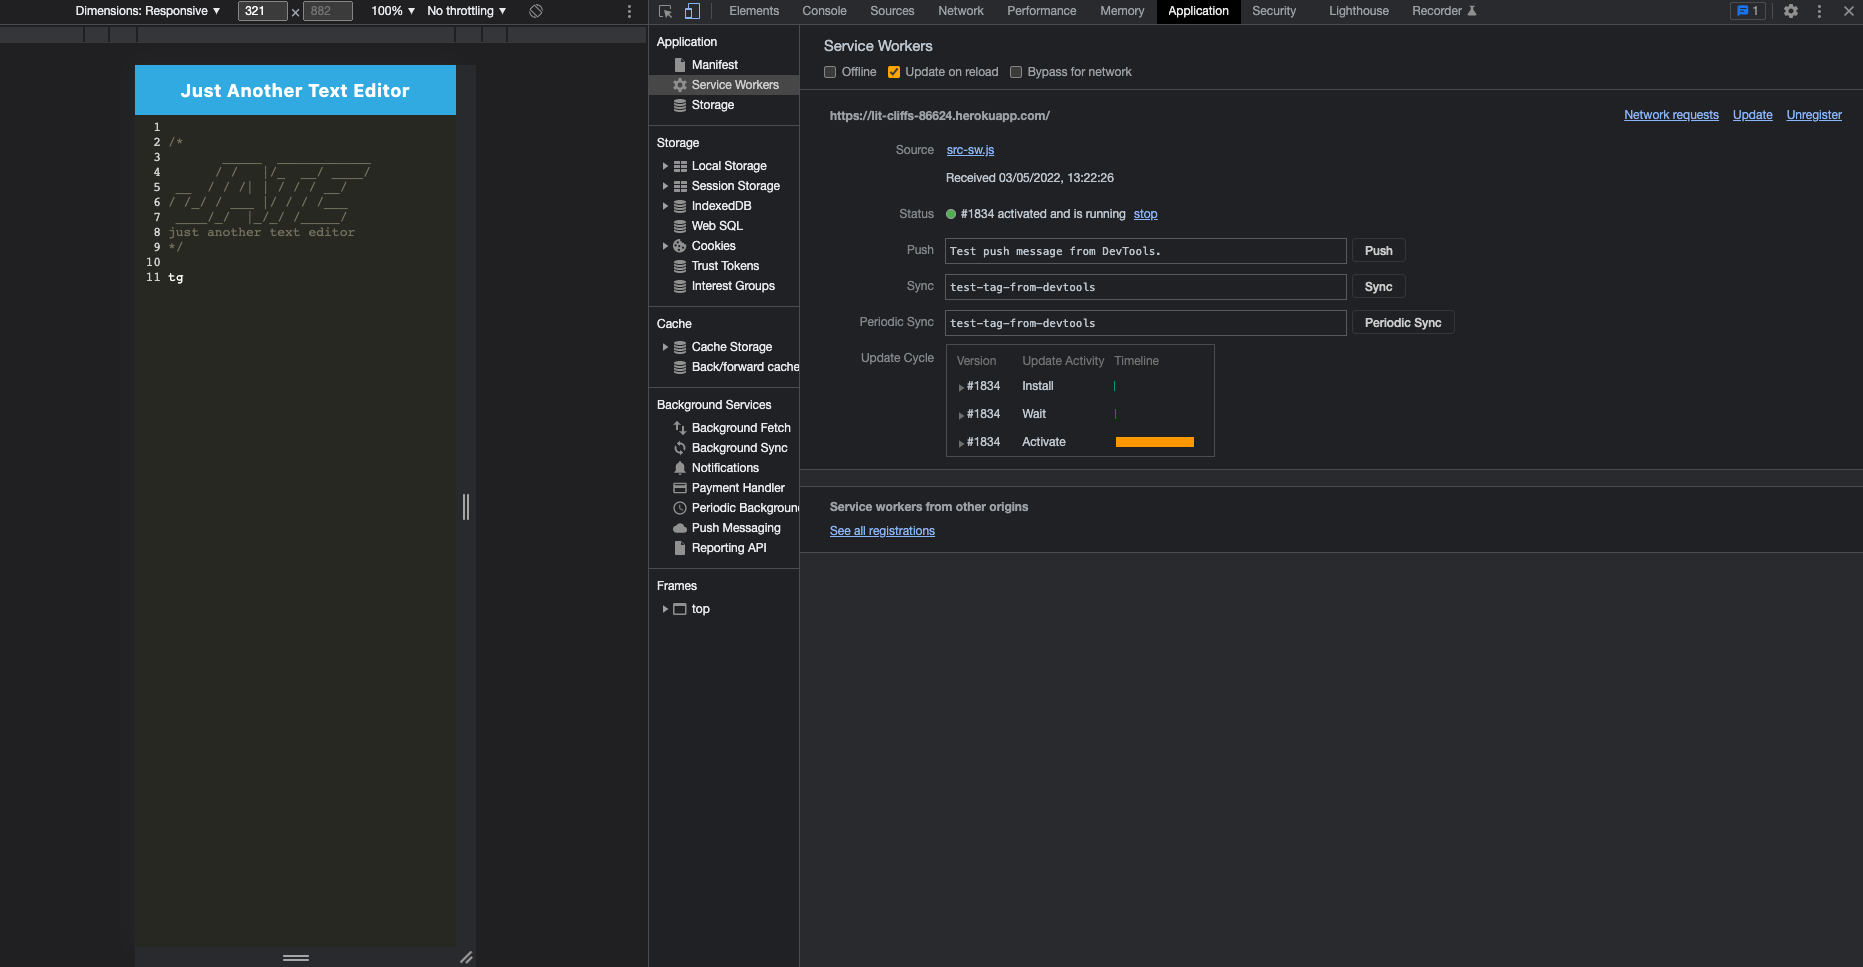Open the src-sw.js source link
This screenshot has width=1863, height=967.
[x=970, y=150]
